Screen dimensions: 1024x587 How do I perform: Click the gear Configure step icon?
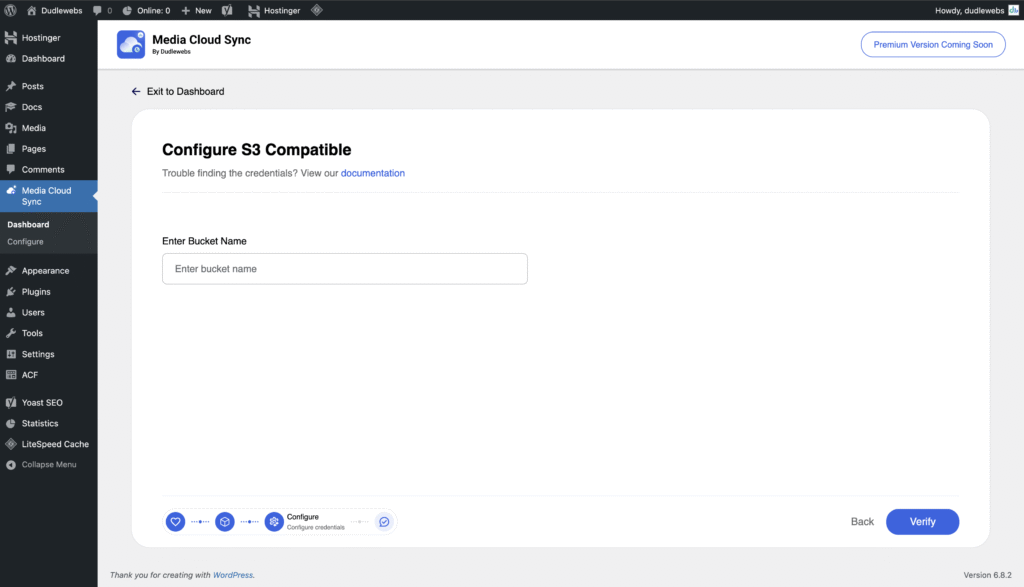click(274, 521)
